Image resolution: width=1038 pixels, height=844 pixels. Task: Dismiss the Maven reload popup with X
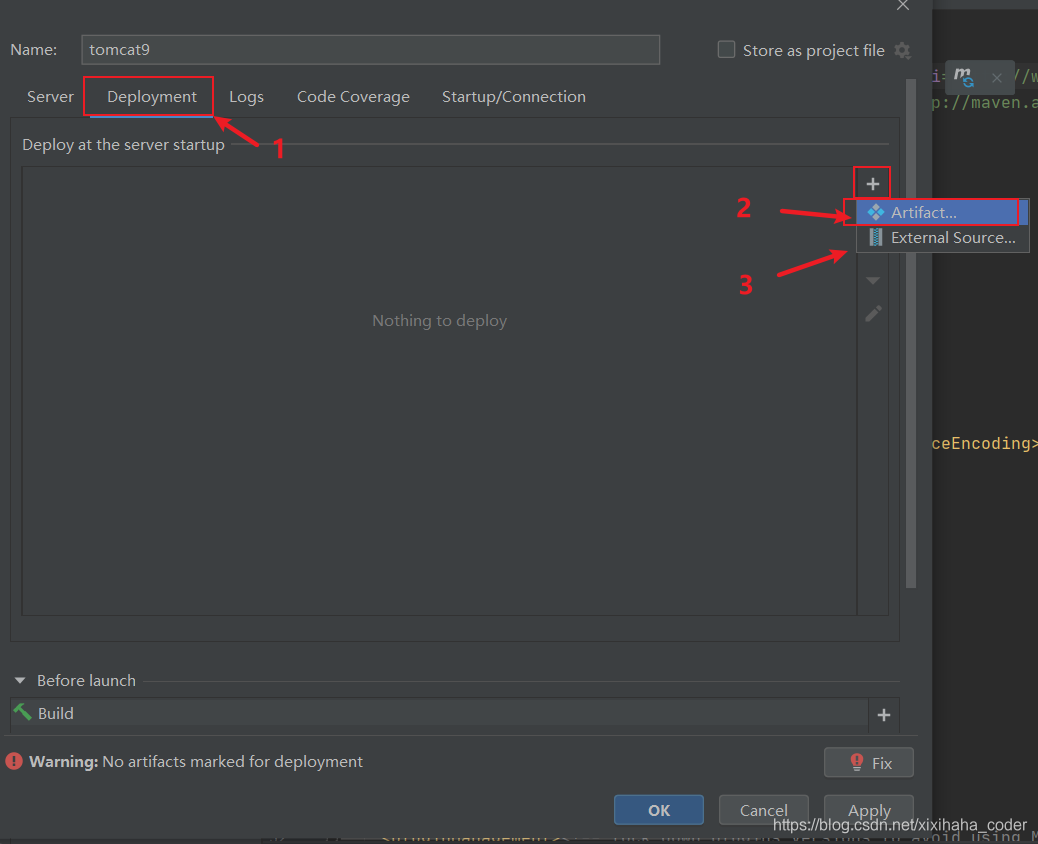[x=996, y=78]
